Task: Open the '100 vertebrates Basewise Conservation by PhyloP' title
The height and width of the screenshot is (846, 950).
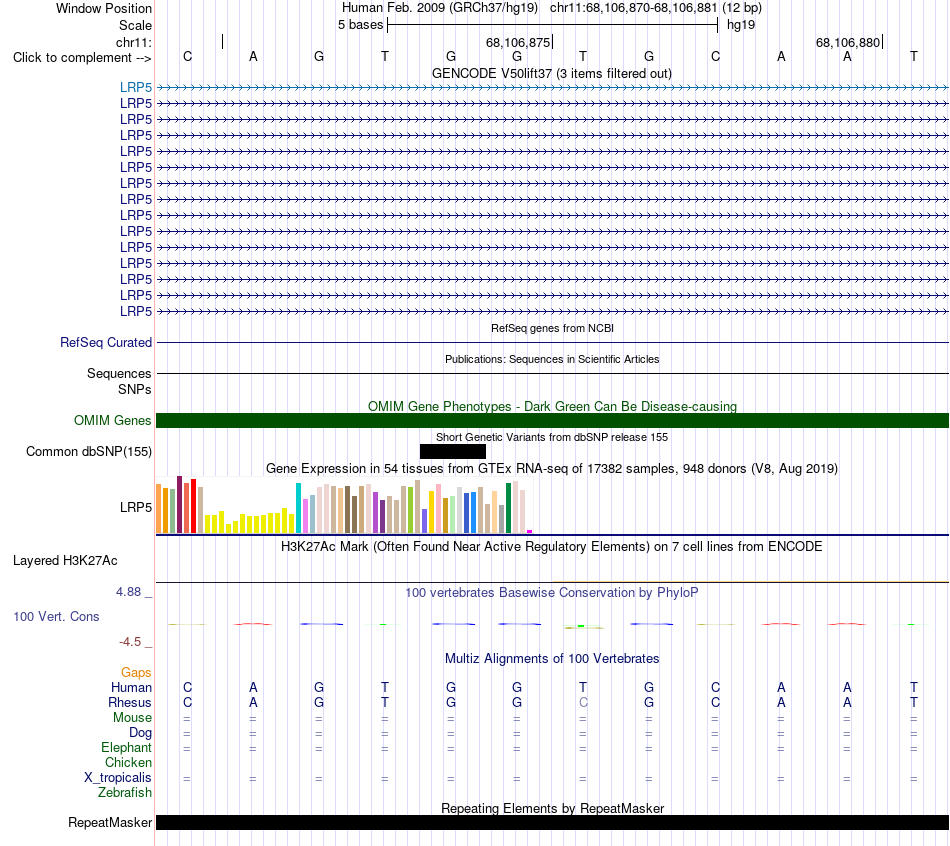Action: [552, 593]
